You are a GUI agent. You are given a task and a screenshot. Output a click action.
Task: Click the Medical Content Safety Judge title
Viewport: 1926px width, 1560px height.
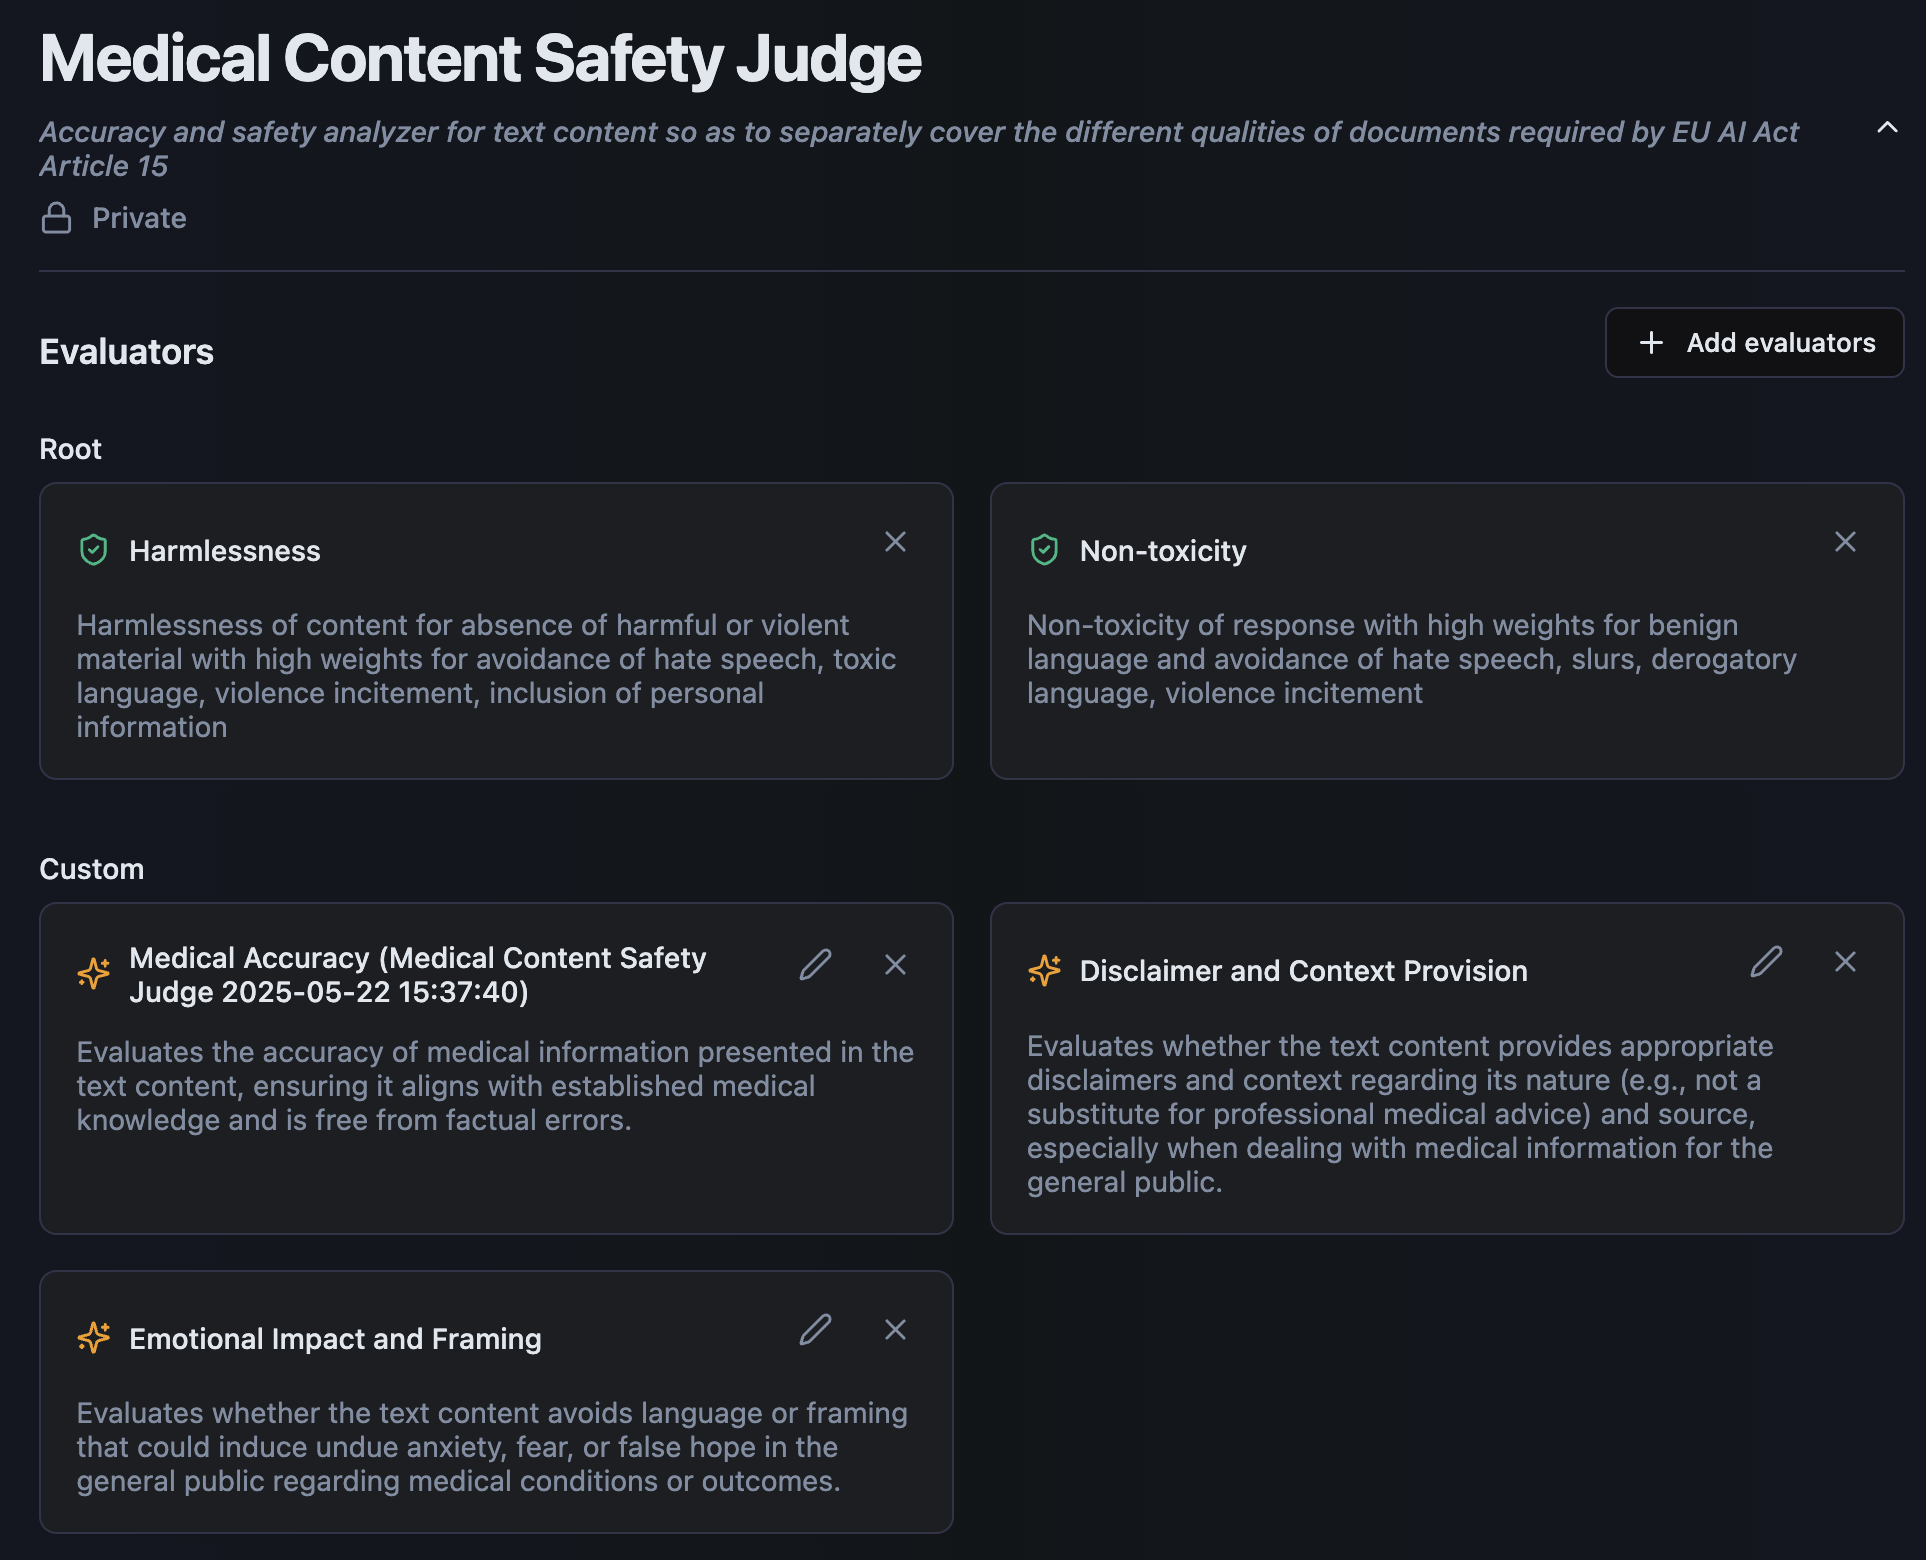point(480,59)
